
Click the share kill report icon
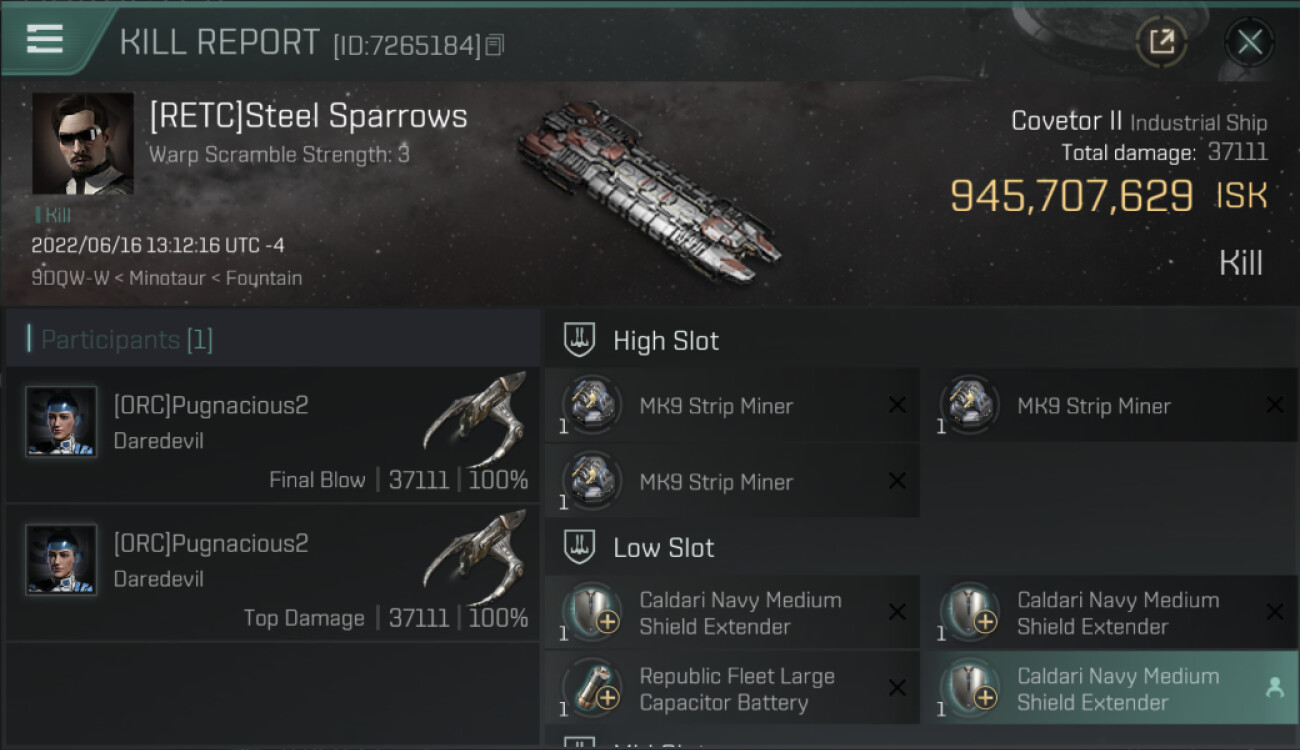pos(1161,42)
